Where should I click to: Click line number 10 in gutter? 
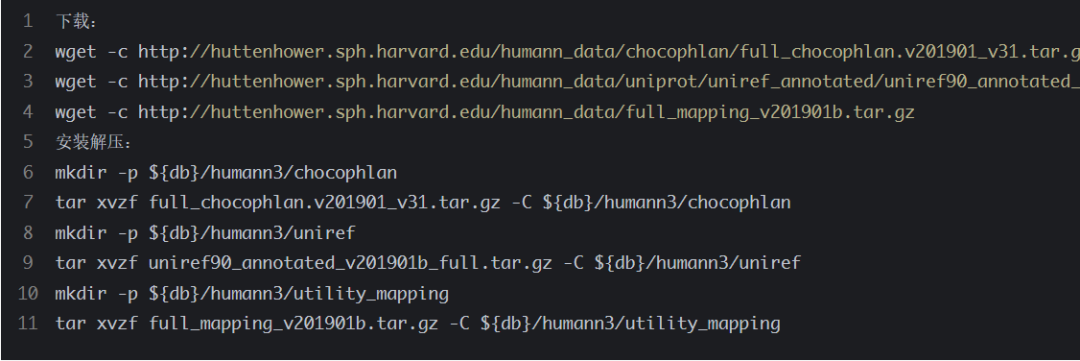(28, 293)
